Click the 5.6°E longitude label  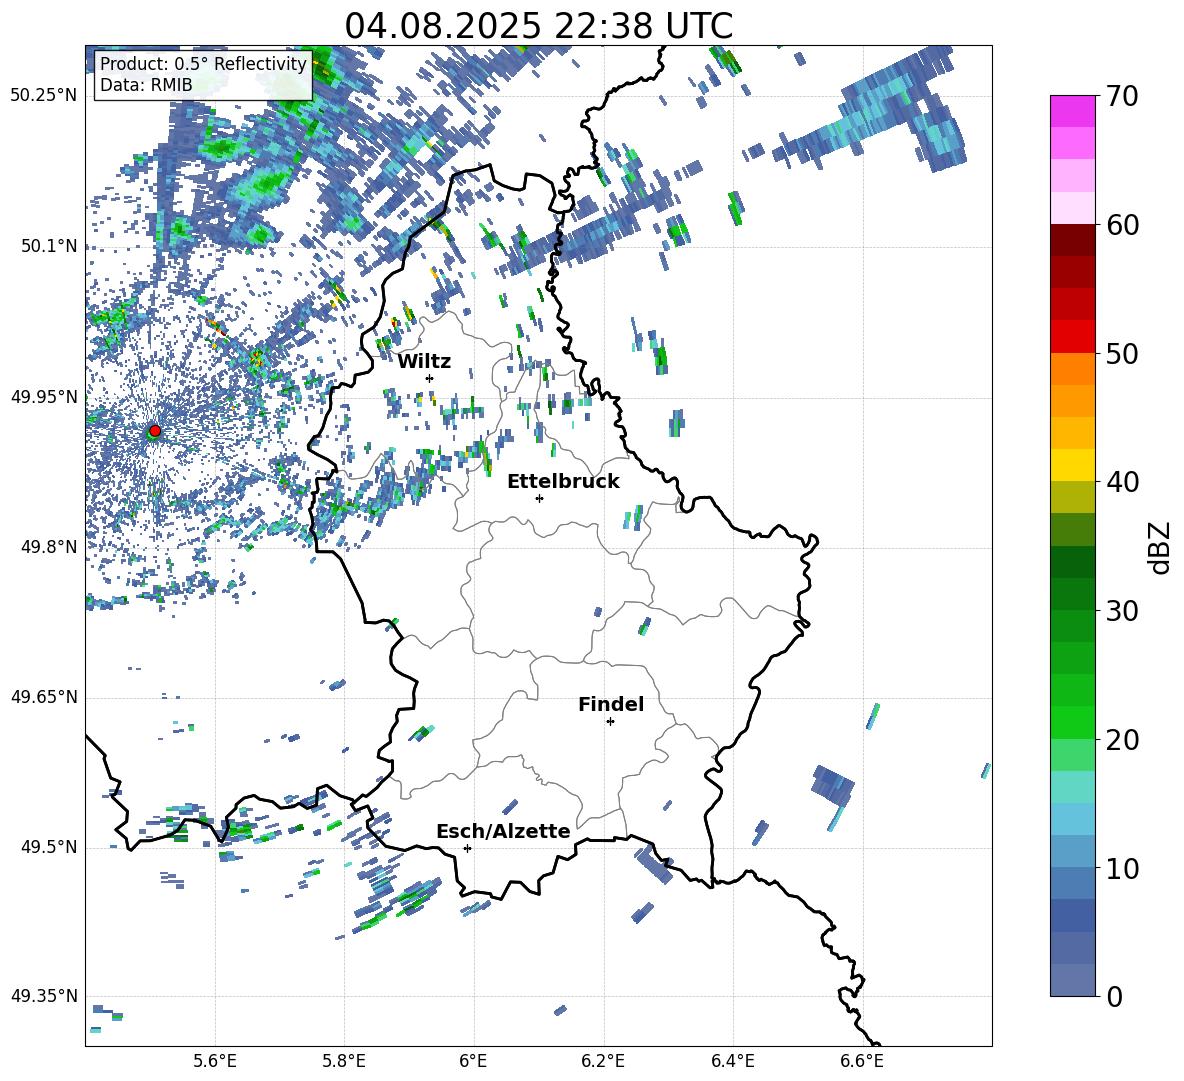point(215,1061)
